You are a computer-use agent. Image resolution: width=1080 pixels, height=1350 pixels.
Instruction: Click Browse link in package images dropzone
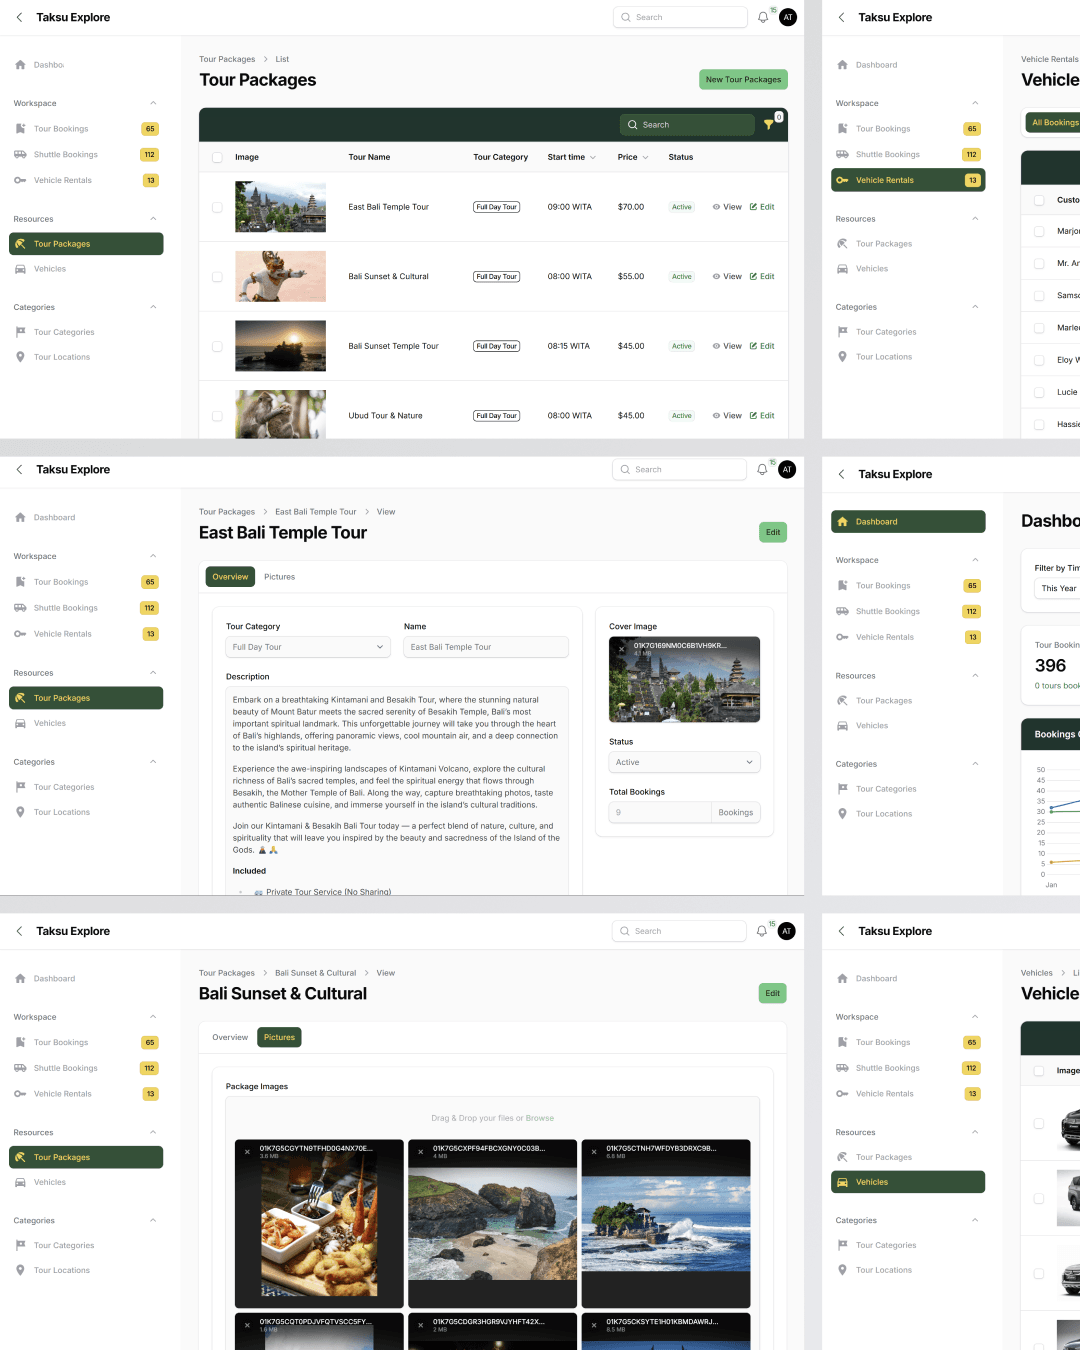[540, 1118]
